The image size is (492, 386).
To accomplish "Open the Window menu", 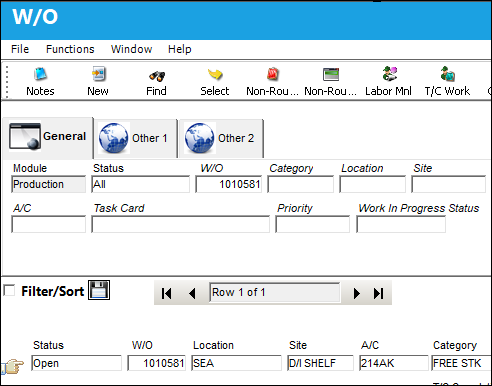I will [x=131, y=49].
